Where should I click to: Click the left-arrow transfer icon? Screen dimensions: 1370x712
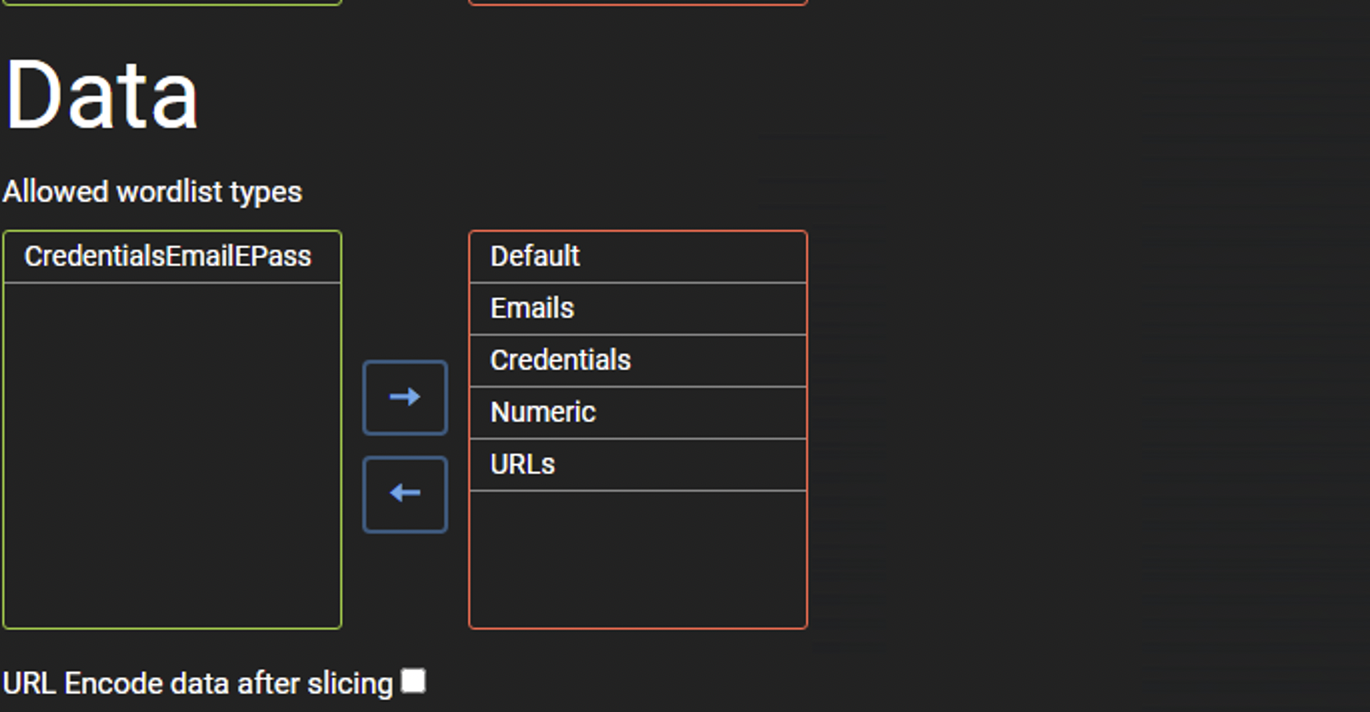(404, 494)
